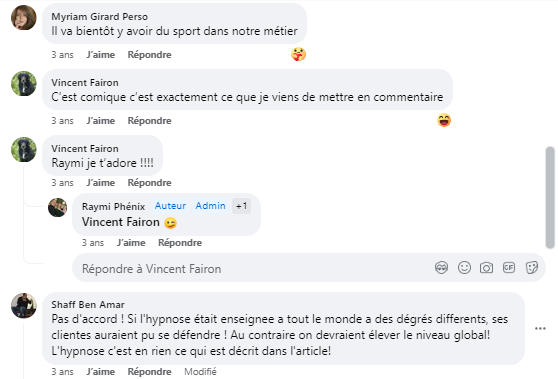Click Shaff Ben Amar's avatar
The image size is (558, 379).
pos(24,305)
